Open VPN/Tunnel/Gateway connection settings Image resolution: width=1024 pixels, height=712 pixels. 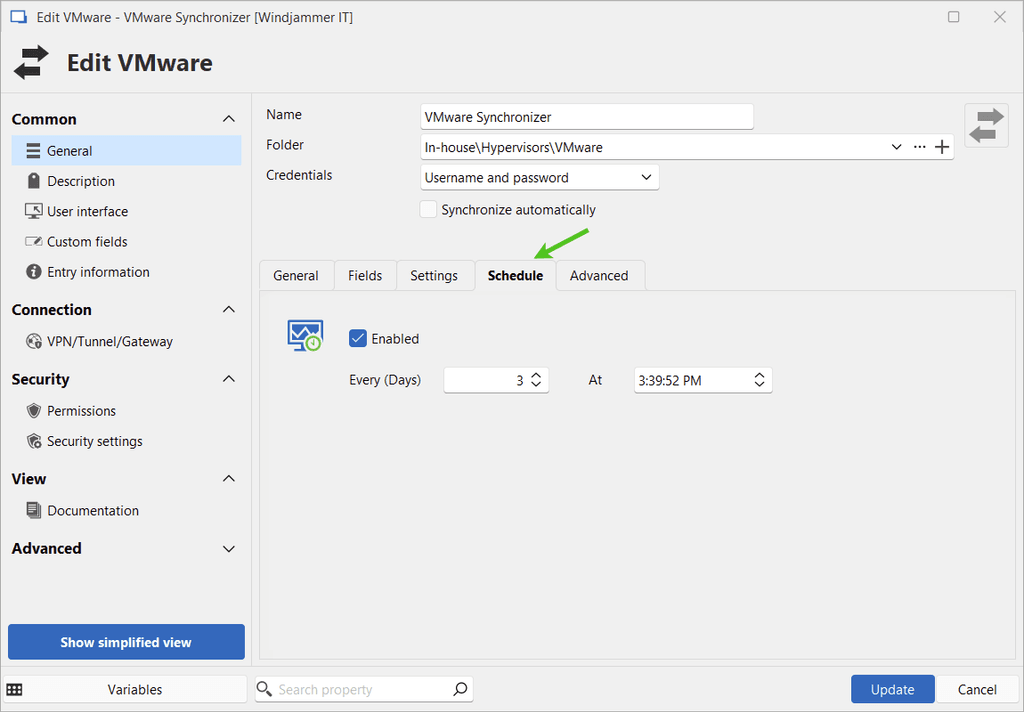click(x=109, y=341)
